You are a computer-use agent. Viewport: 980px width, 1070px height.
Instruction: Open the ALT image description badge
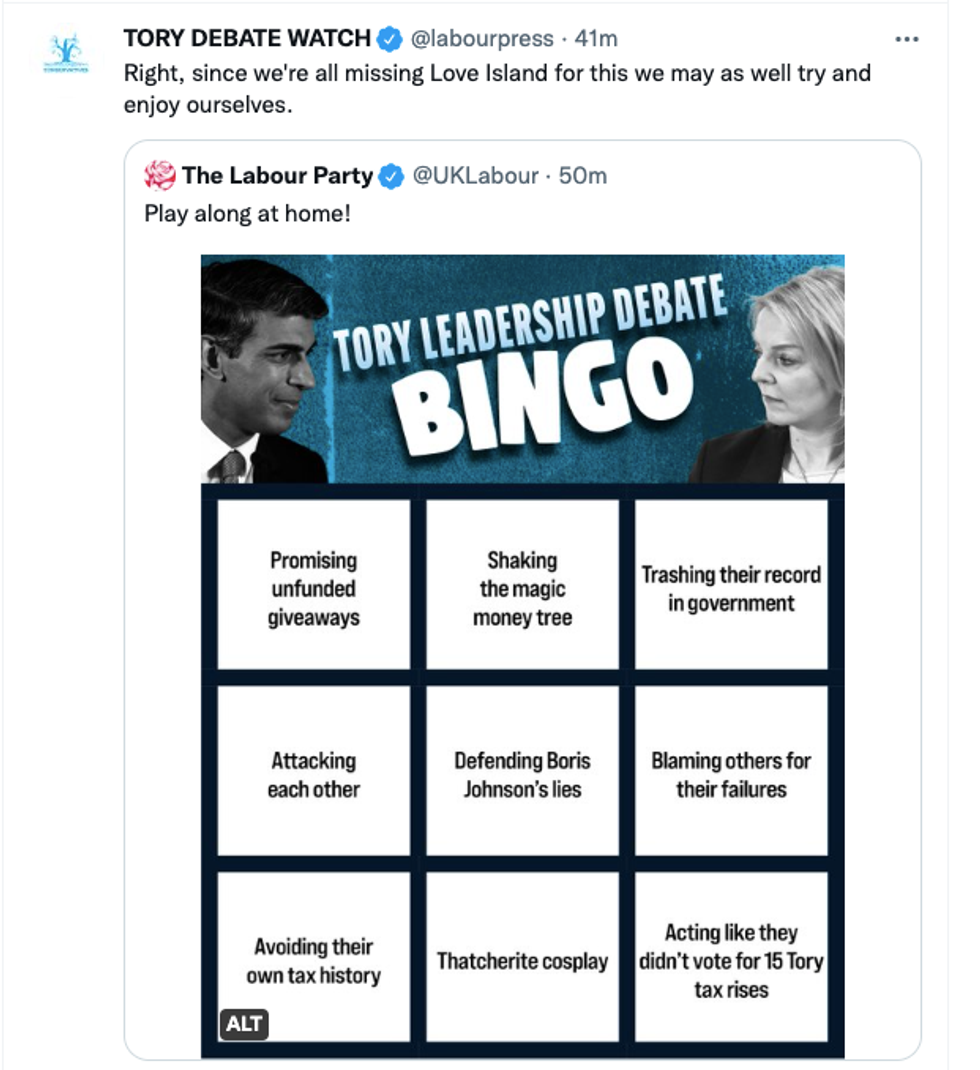[244, 1023]
